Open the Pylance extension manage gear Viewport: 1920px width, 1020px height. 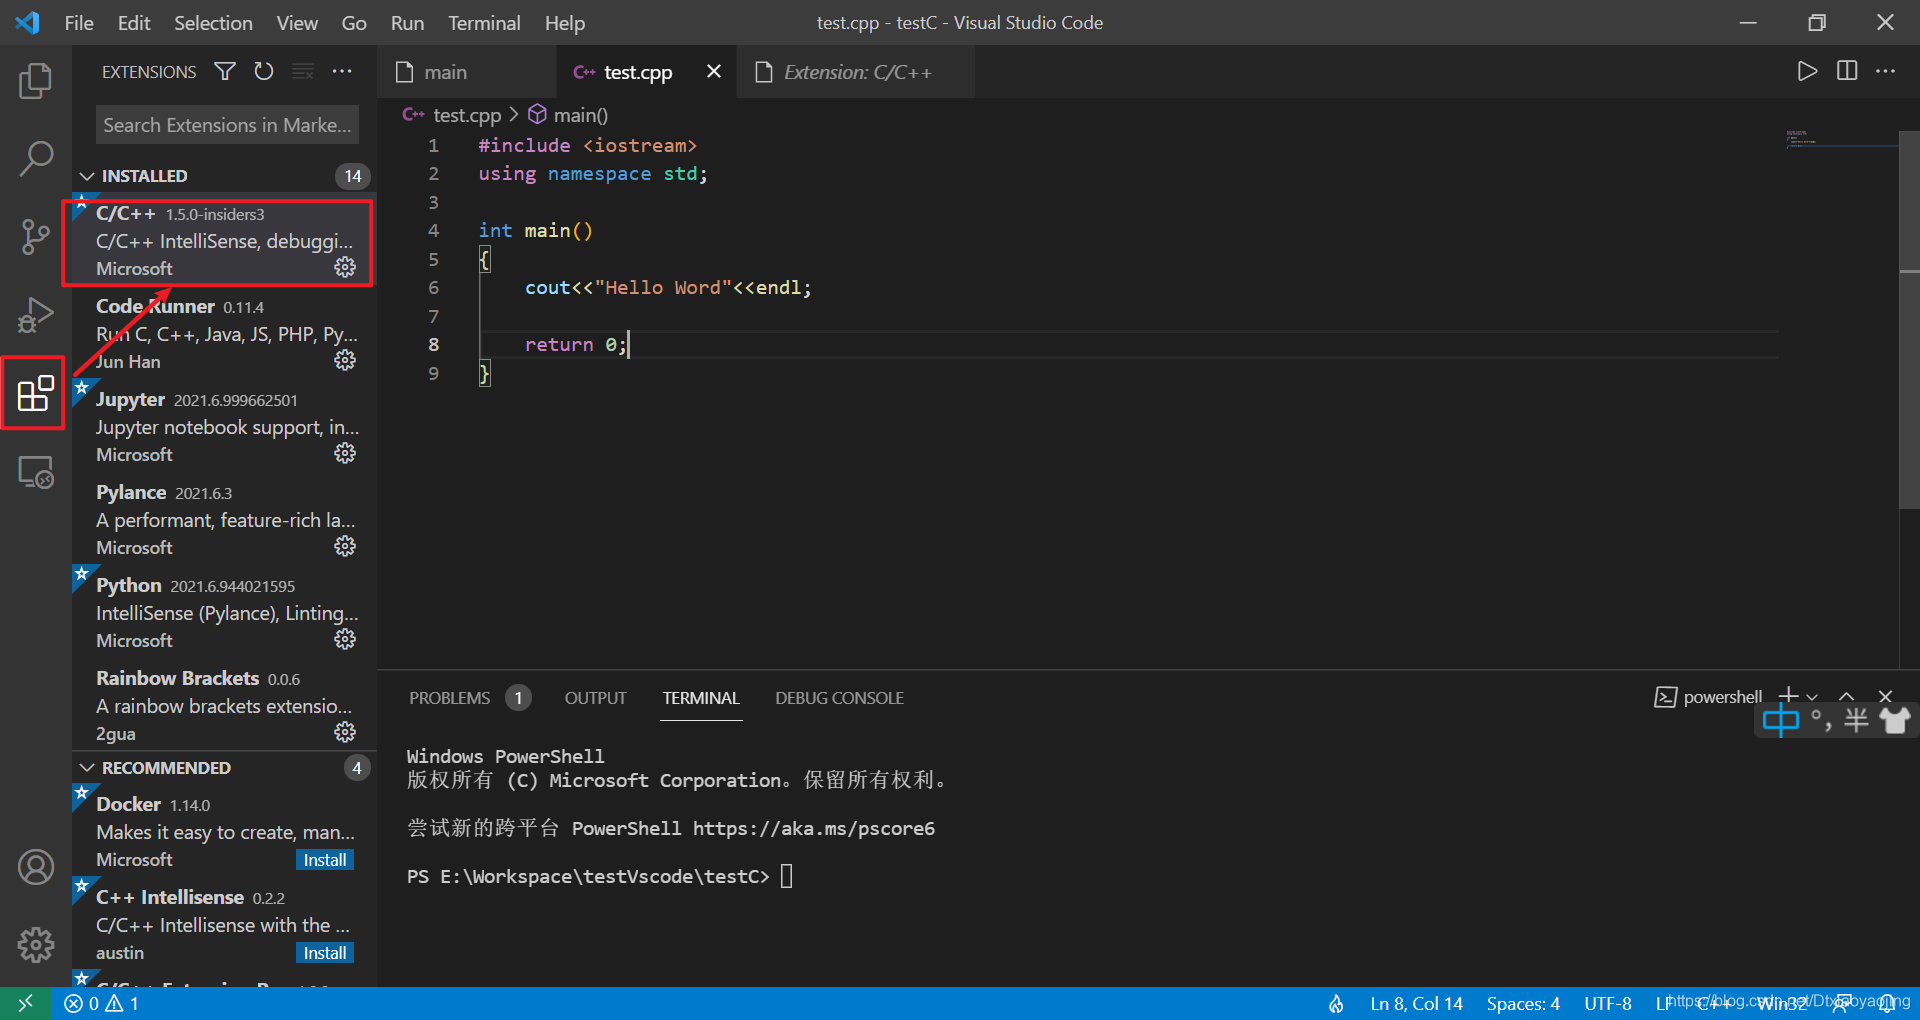point(345,546)
